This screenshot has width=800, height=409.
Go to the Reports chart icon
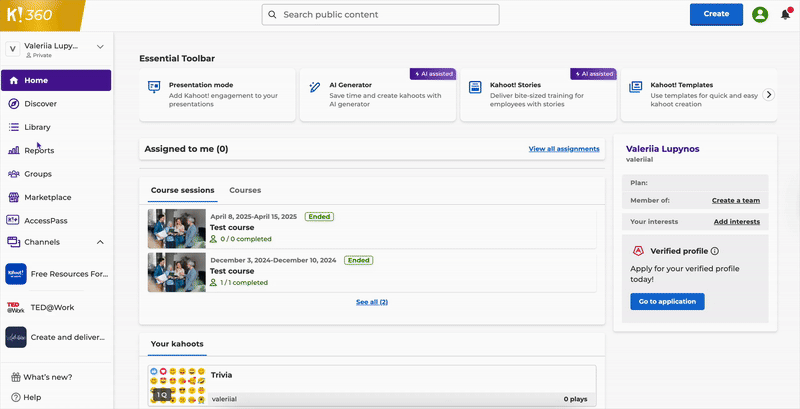coord(14,151)
